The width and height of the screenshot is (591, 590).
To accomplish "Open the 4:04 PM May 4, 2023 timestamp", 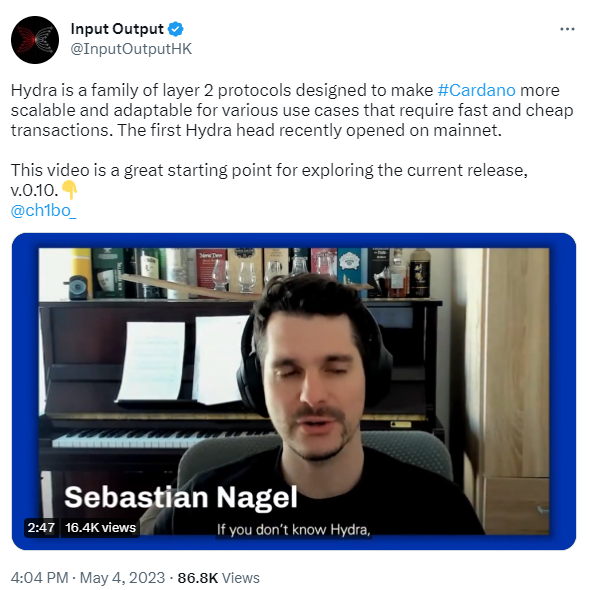I will [x=88, y=578].
